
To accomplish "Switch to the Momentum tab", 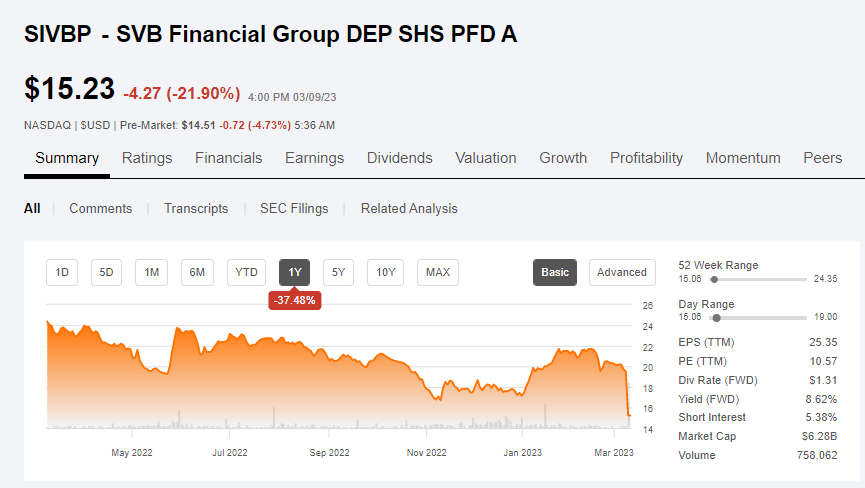I will (743, 158).
